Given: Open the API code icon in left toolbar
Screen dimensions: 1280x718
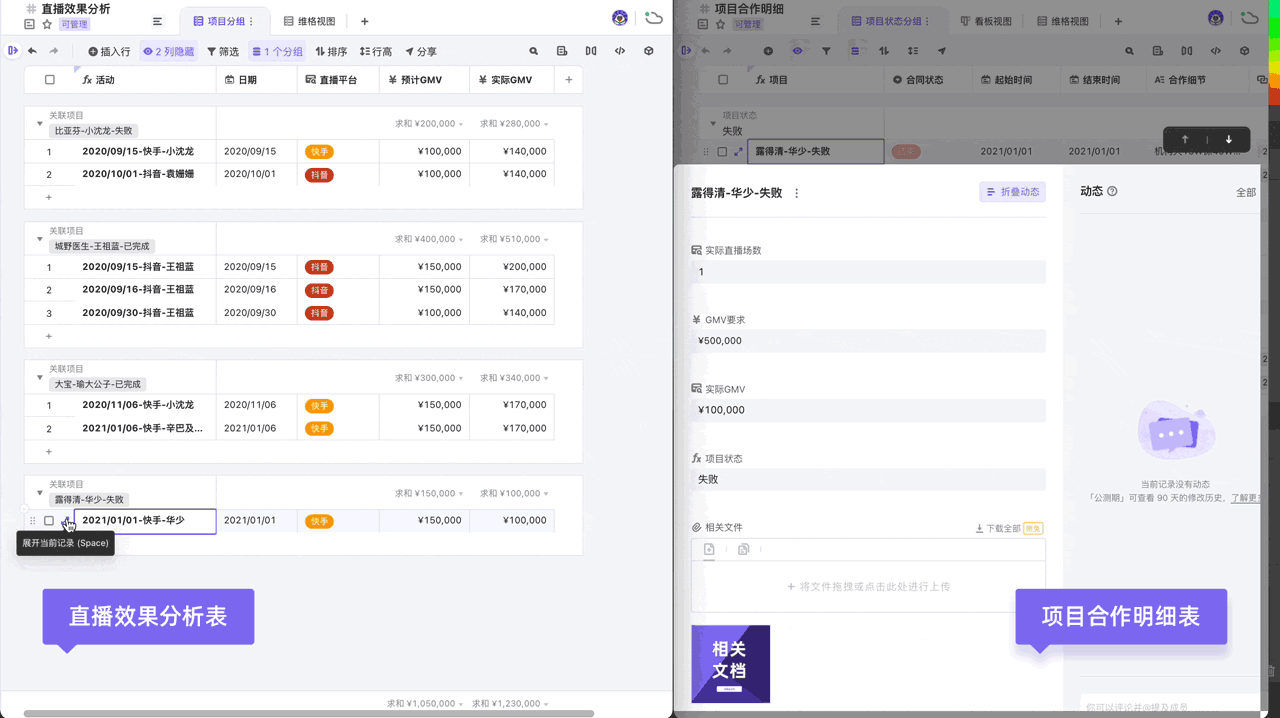Looking at the screenshot, I should pos(620,51).
